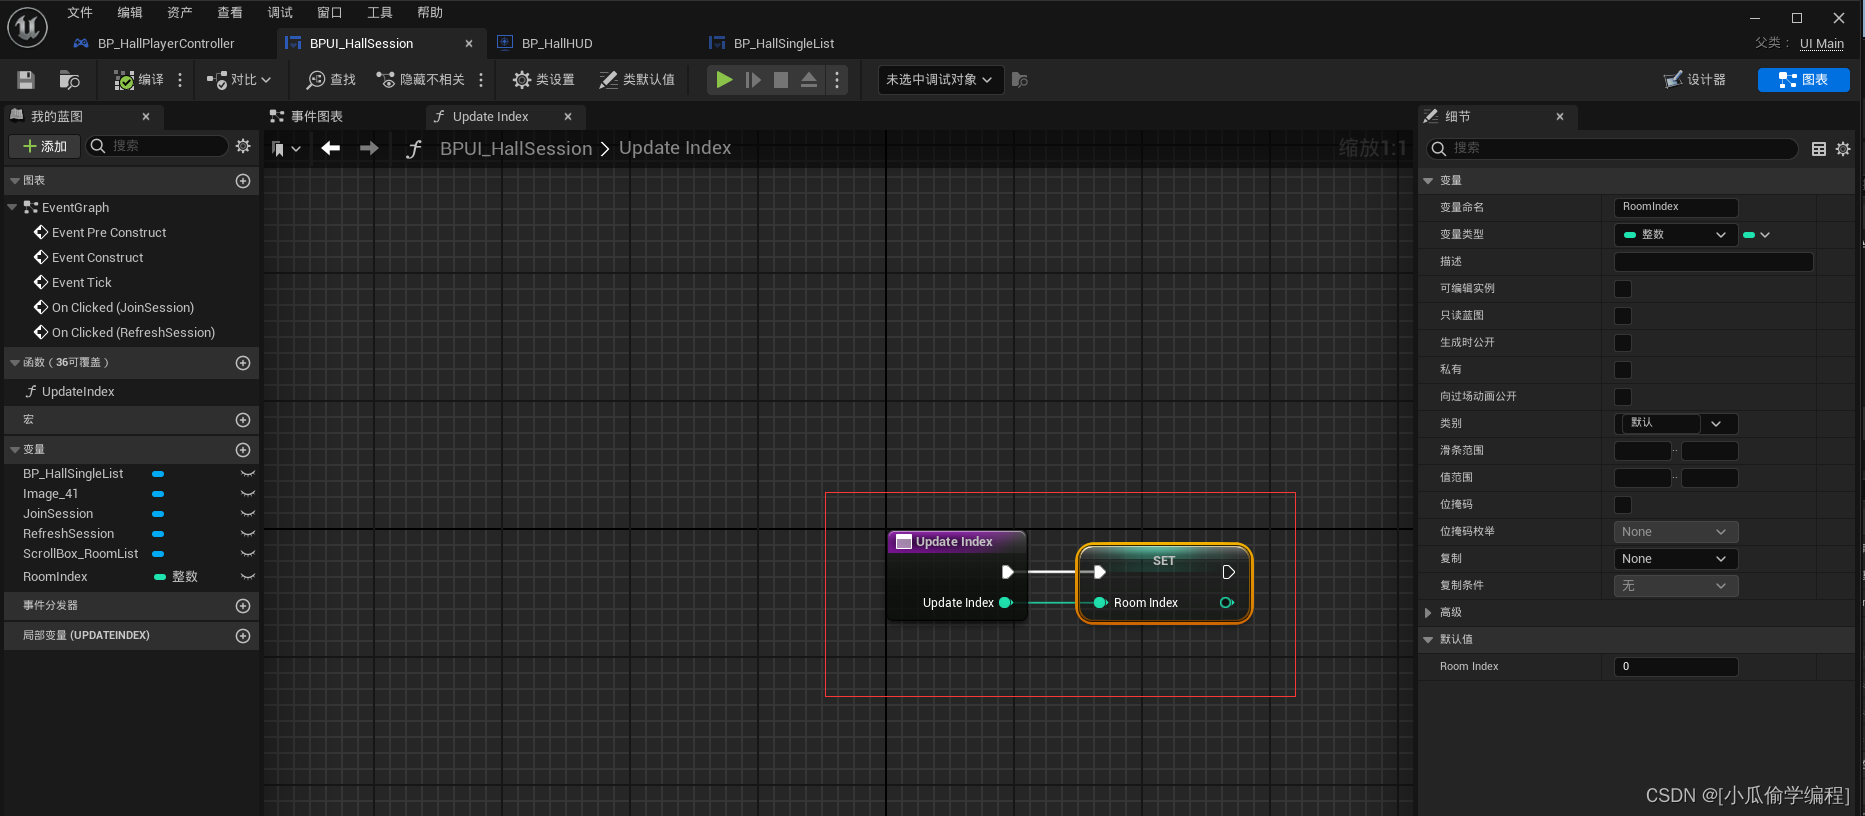The width and height of the screenshot is (1865, 816).
Task: Toggle 只读蓝图 blueprint read only checkbox
Action: click(1623, 316)
